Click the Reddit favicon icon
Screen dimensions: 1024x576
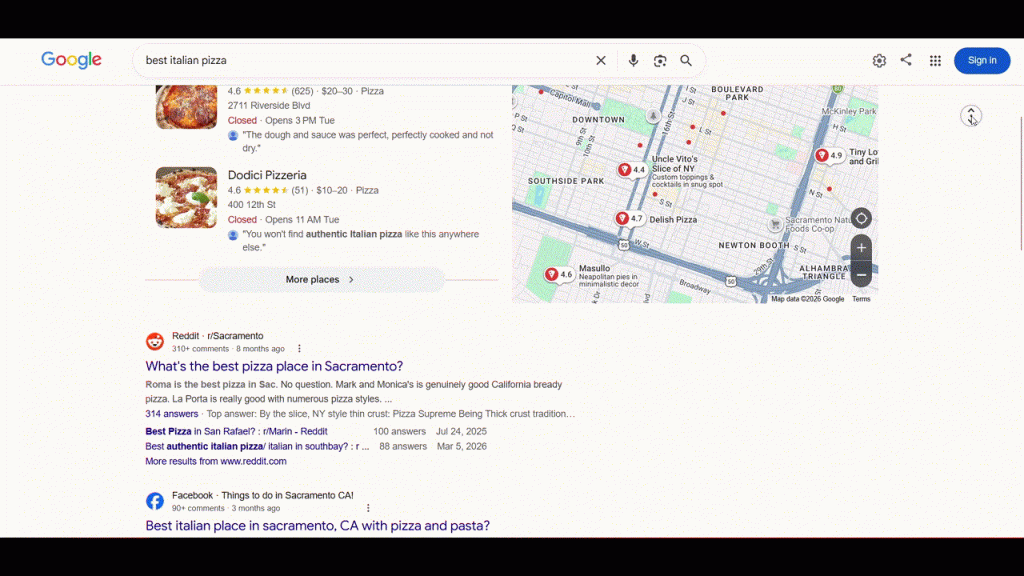[x=155, y=342]
